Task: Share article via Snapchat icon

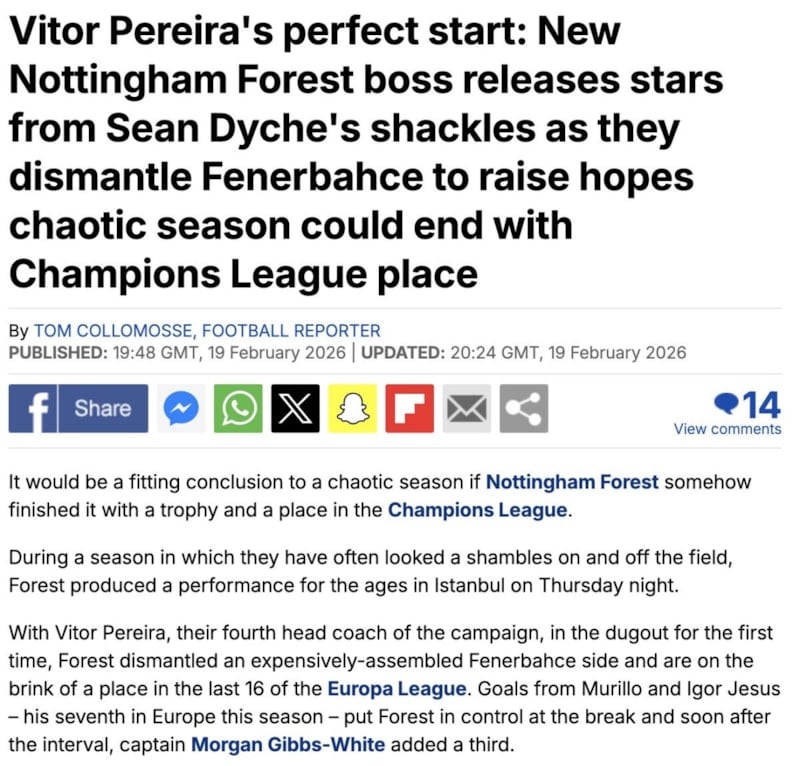Action: pyautogui.click(x=353, y=408)
